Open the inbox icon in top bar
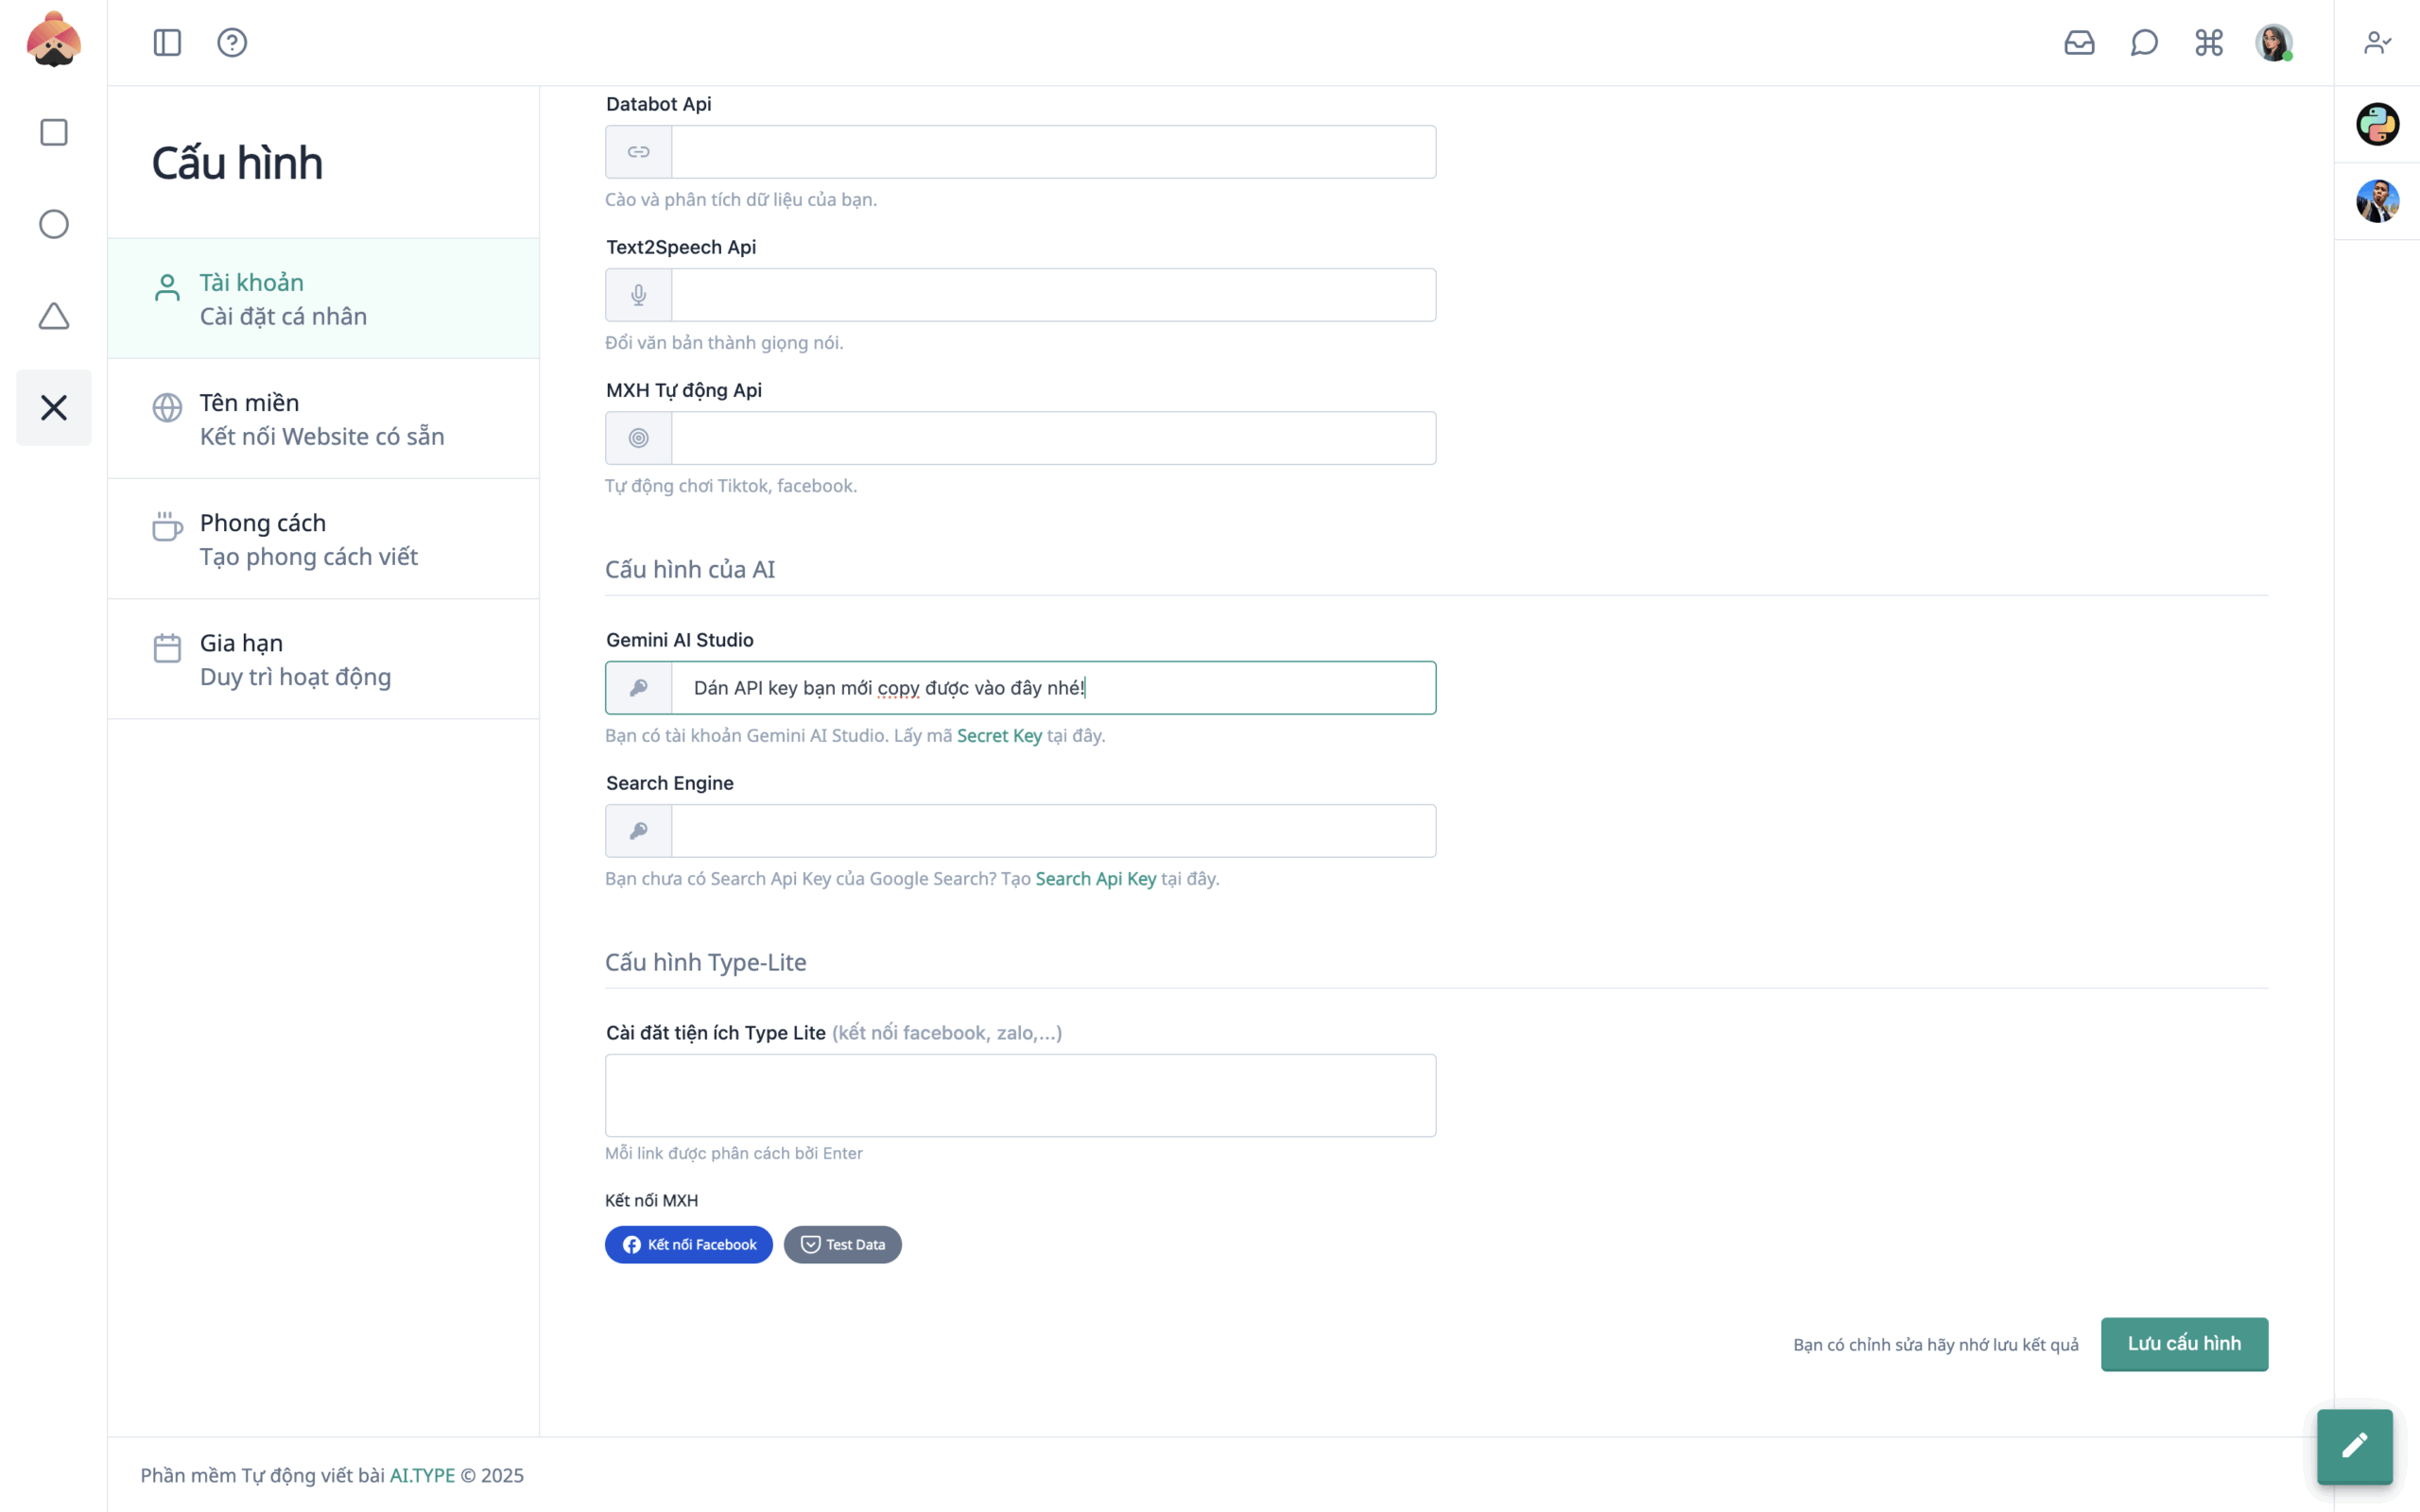The height and width of the screenshot is (1512, 2420). [2080, 42]
